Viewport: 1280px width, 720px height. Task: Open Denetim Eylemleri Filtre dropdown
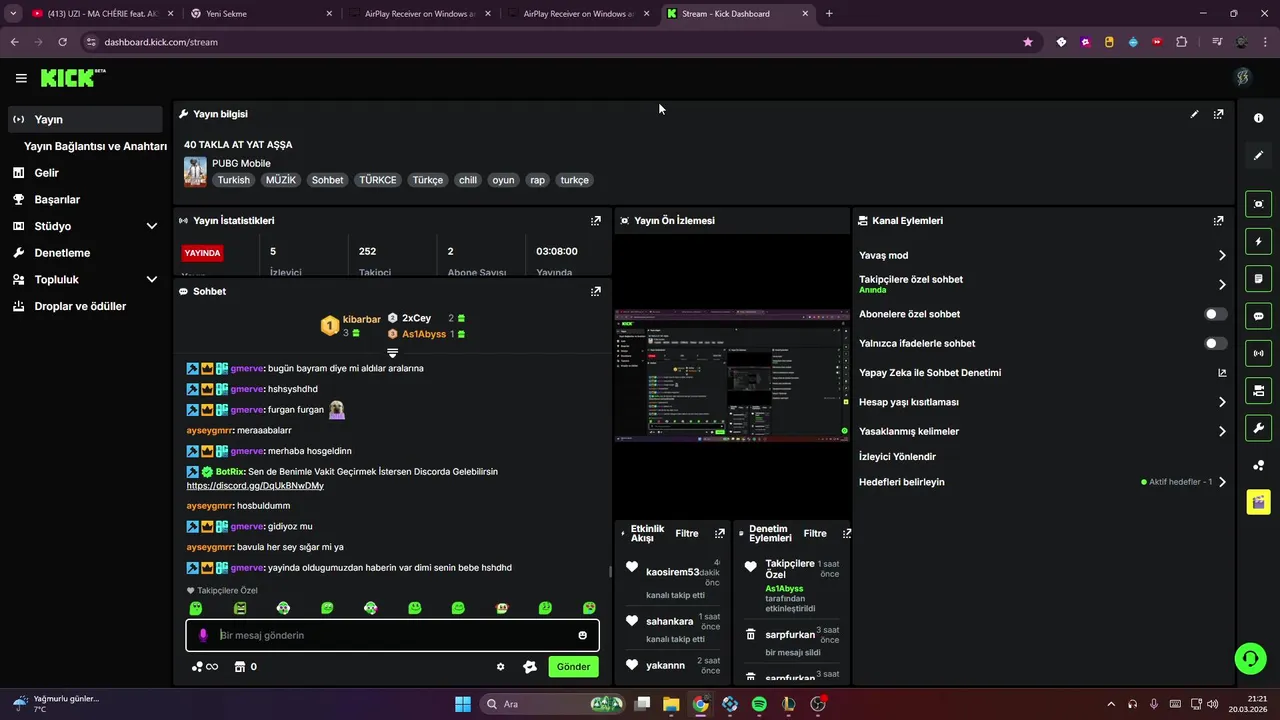815,534
